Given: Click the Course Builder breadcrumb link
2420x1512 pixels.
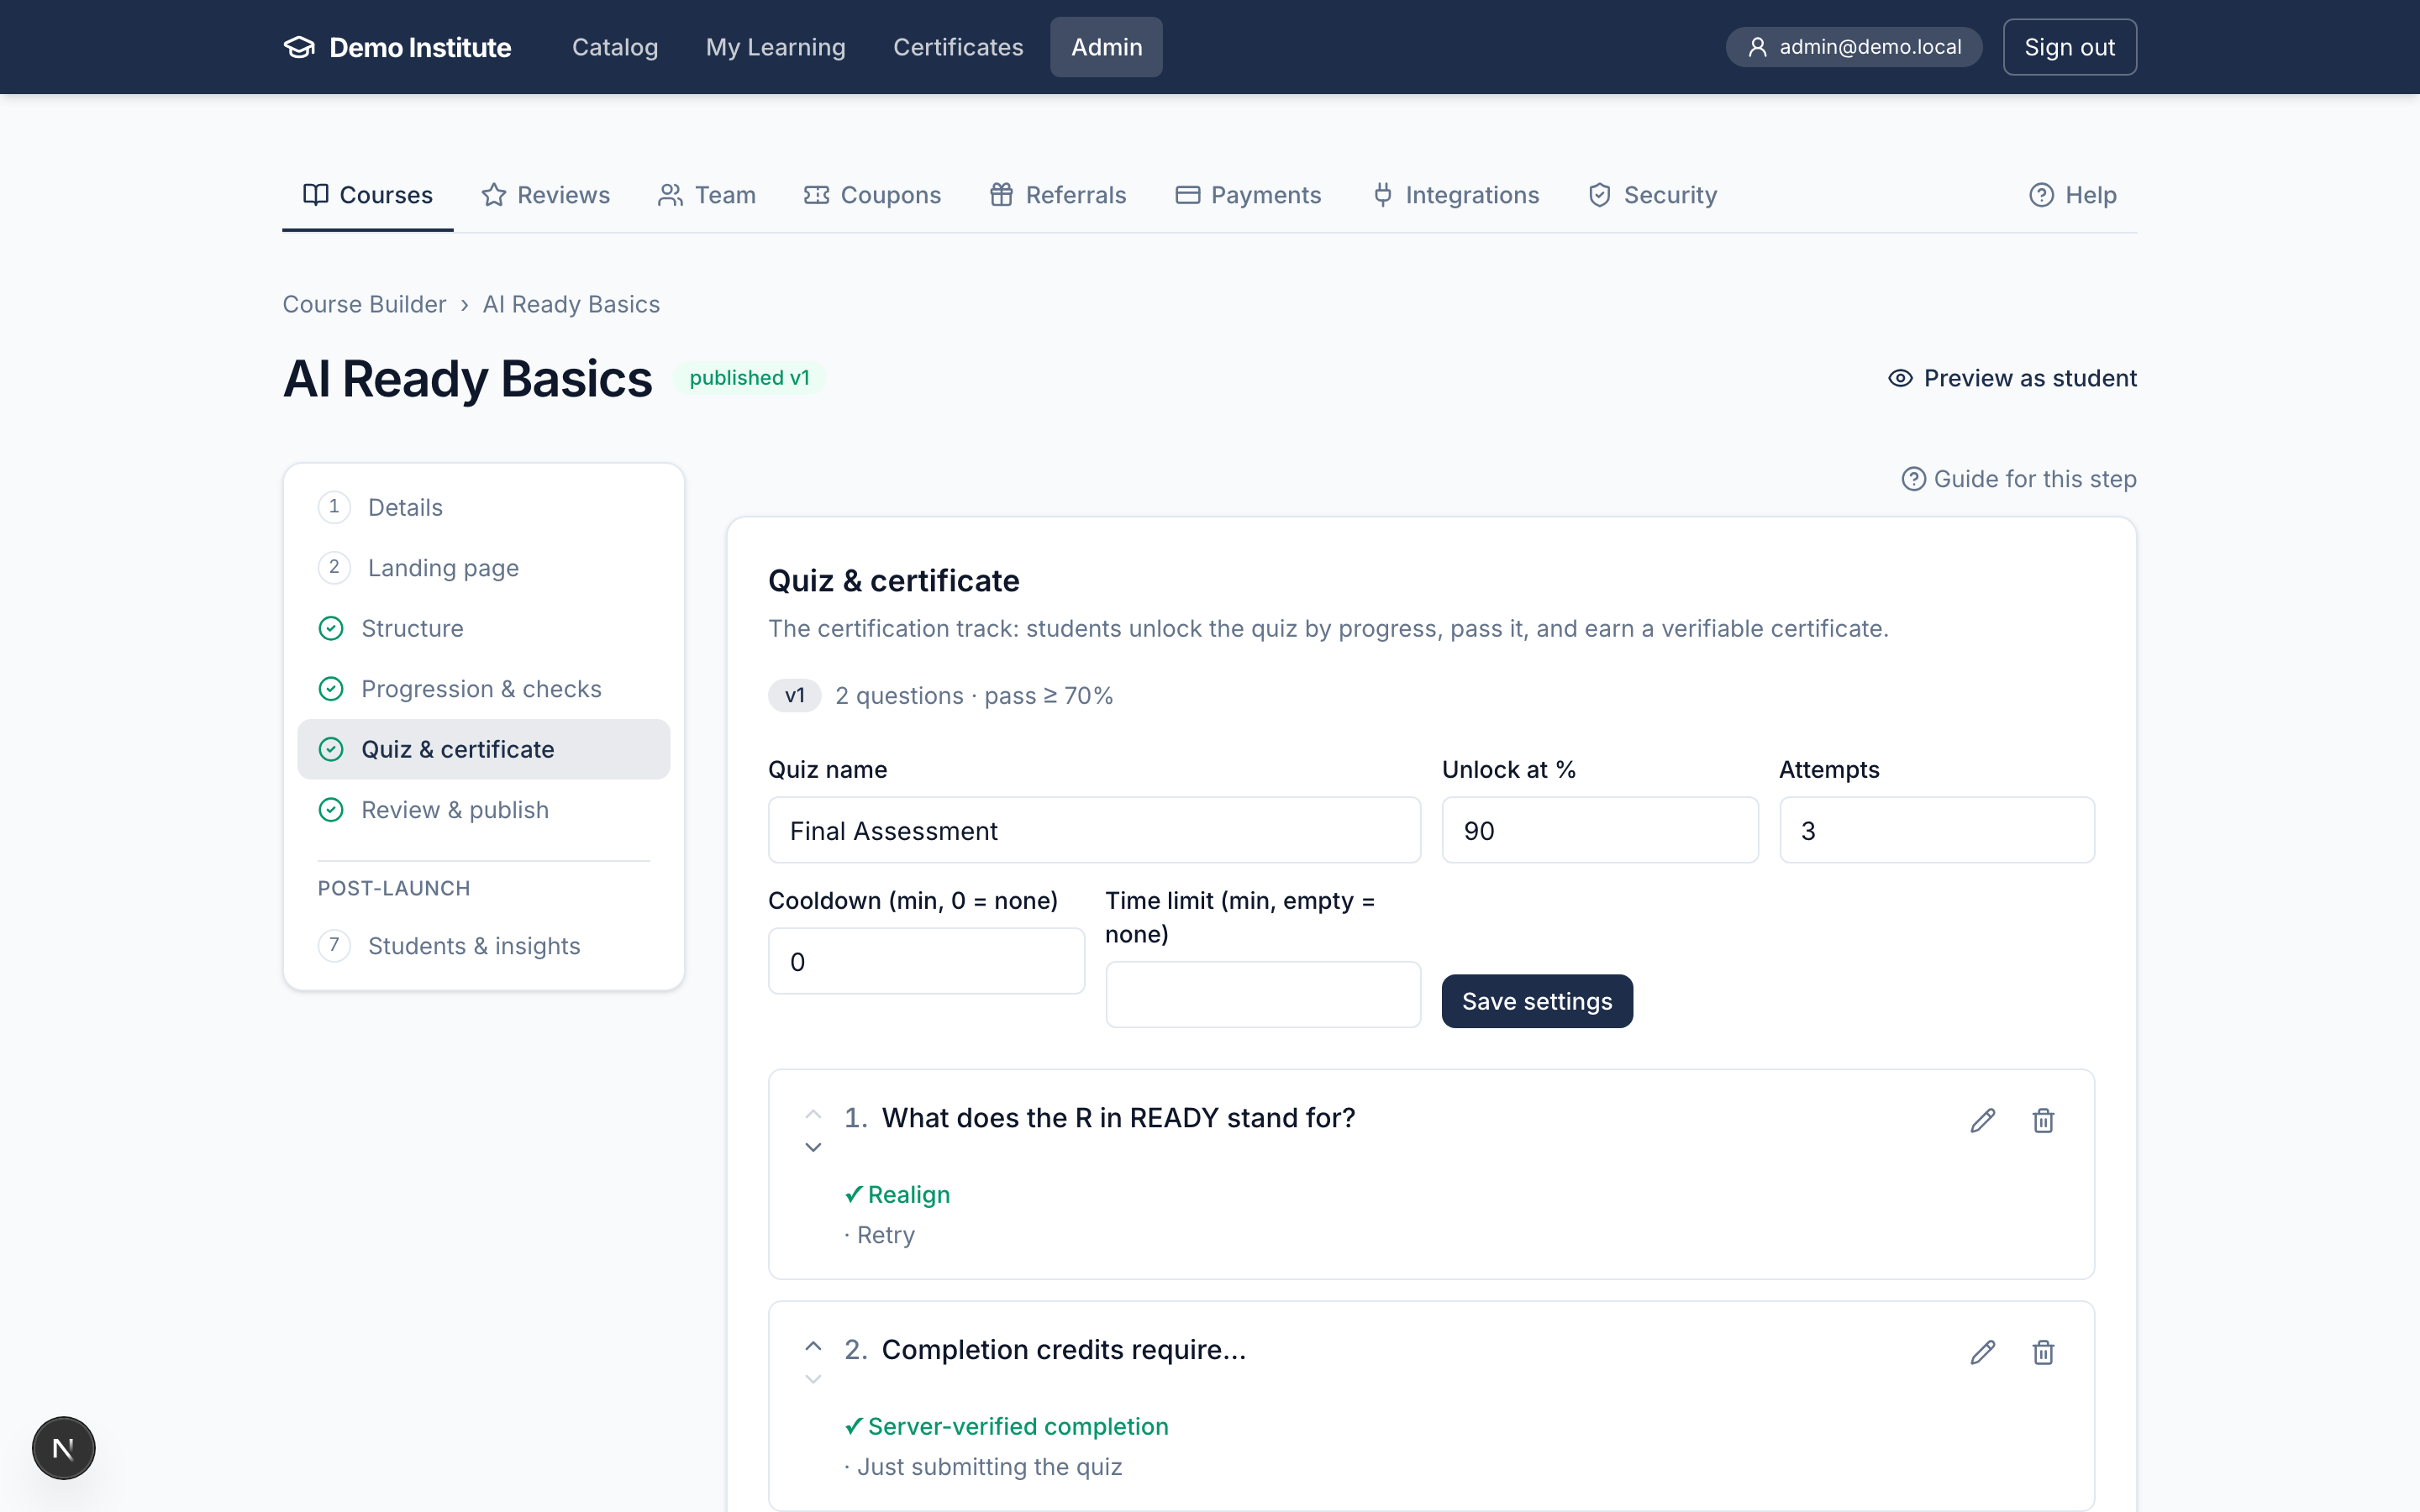Looking at the screenshot, I should 364,304.
